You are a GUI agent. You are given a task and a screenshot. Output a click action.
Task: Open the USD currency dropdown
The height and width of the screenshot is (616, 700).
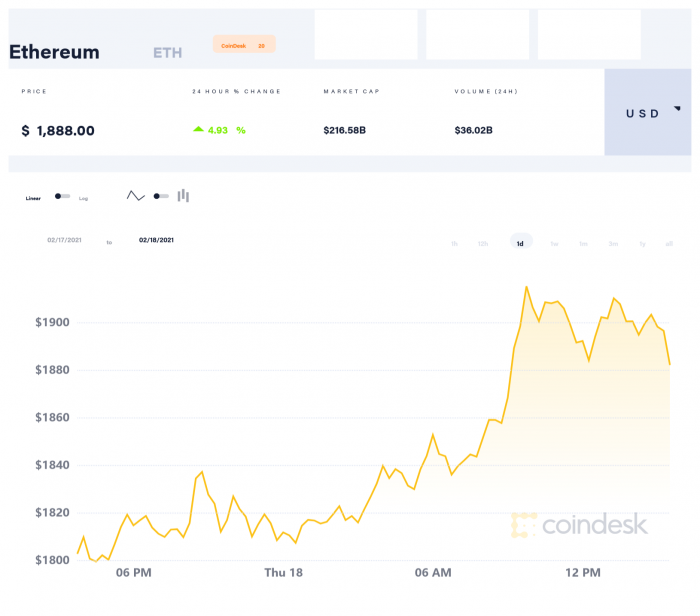646,113
